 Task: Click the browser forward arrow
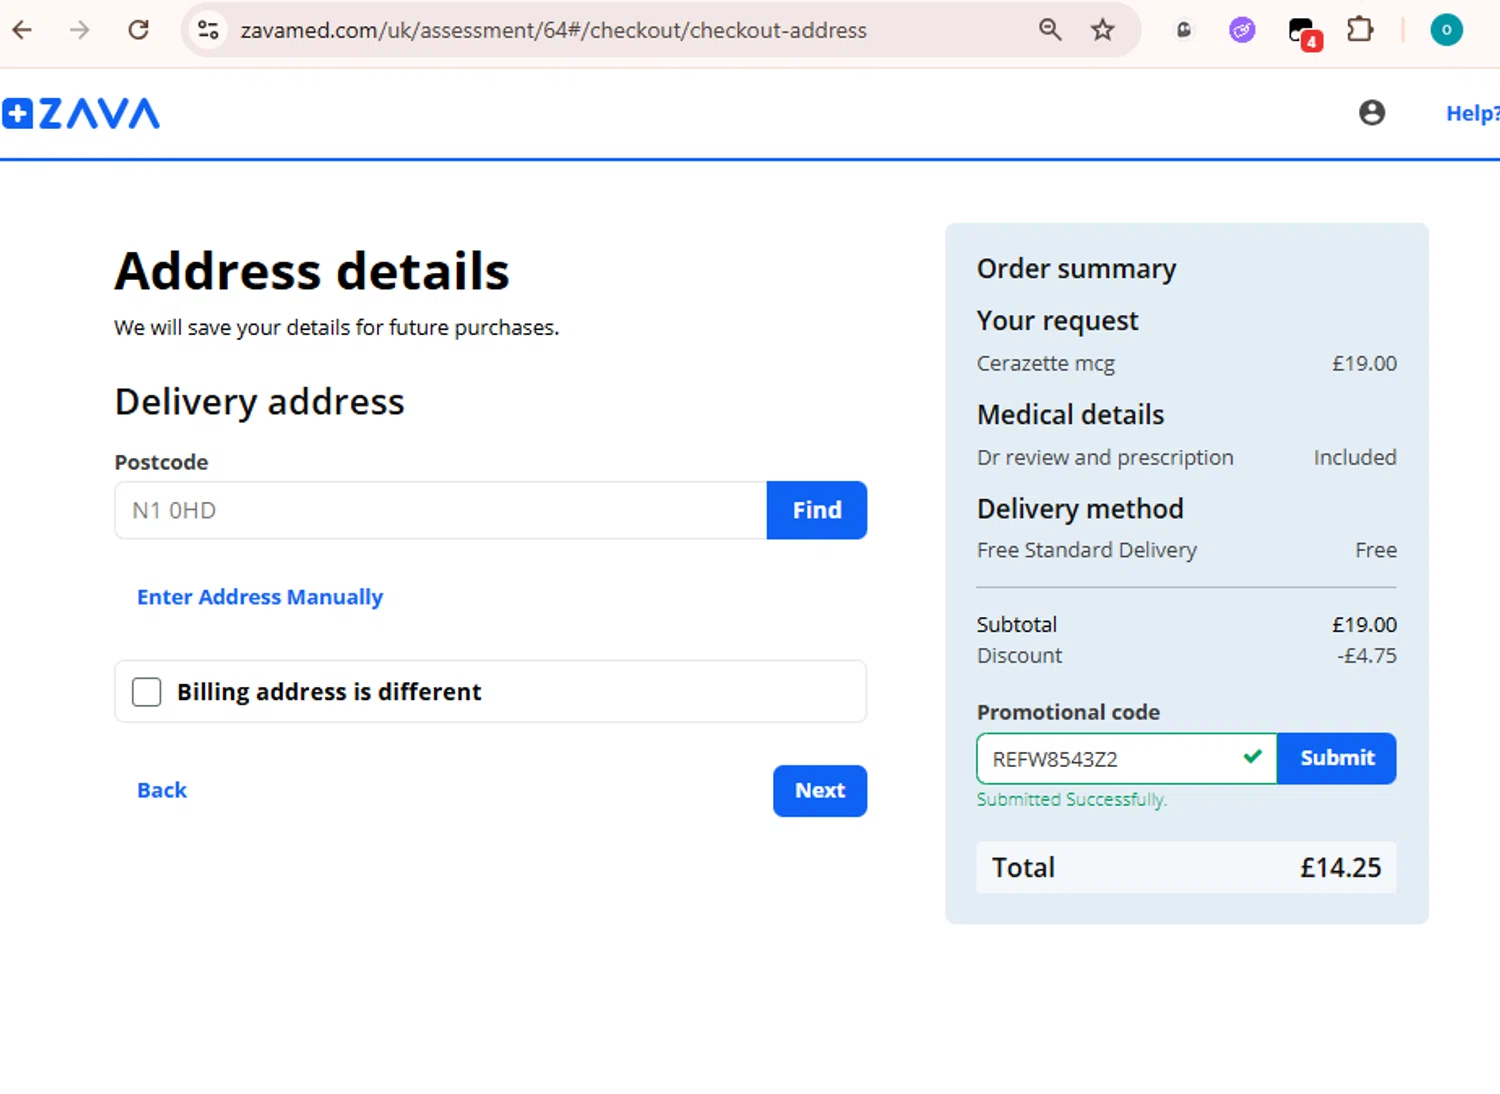80,30
